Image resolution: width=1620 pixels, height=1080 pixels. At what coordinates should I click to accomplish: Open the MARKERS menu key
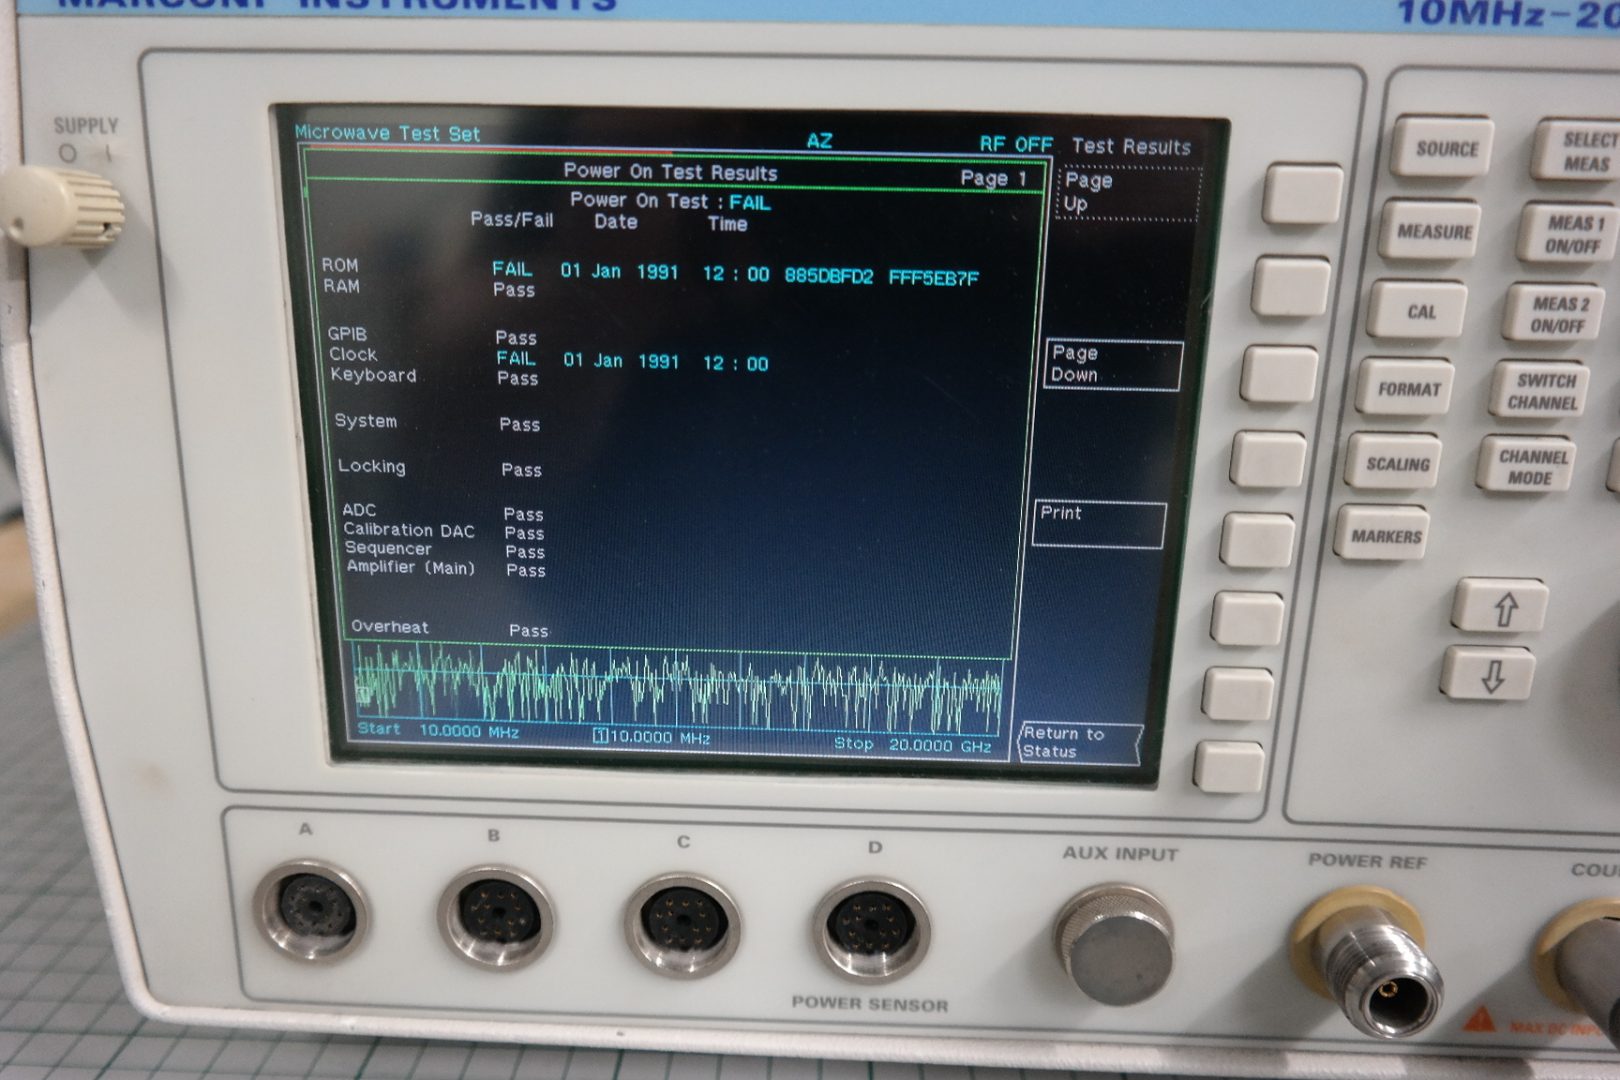pos(1385,536)
